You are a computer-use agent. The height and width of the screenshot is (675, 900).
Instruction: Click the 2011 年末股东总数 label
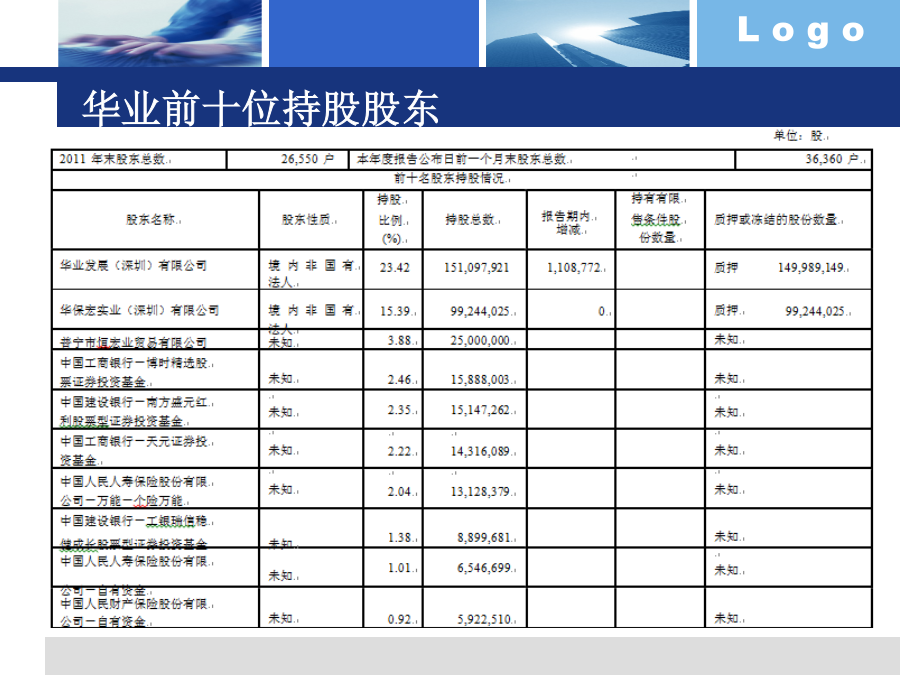112,159
